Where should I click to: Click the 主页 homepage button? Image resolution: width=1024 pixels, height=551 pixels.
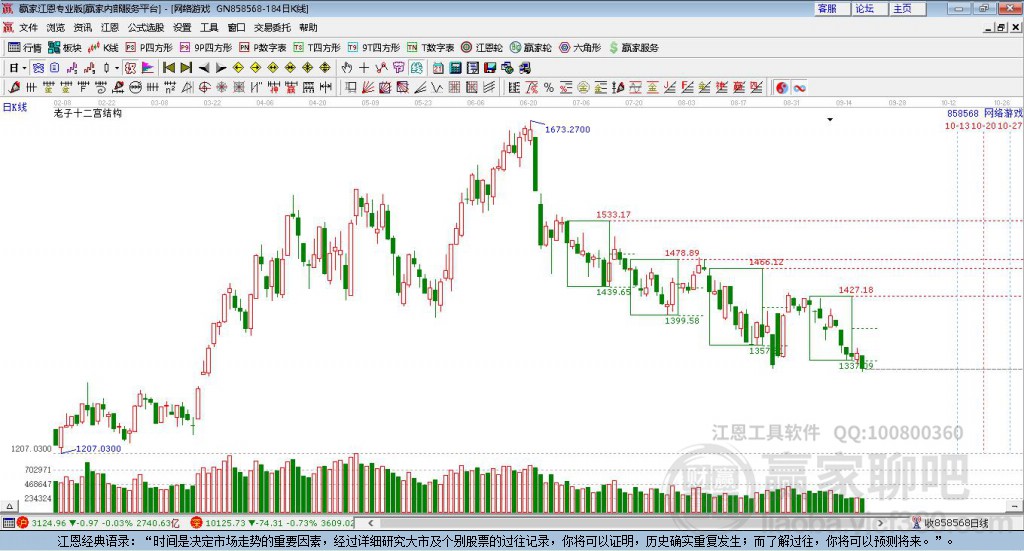coord(908,8)
